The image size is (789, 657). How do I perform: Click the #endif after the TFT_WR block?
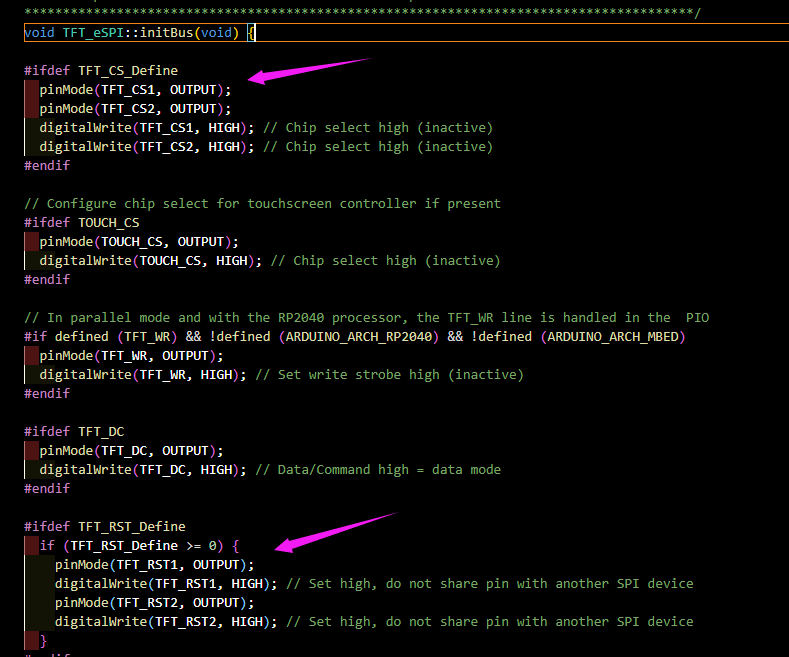47,393
